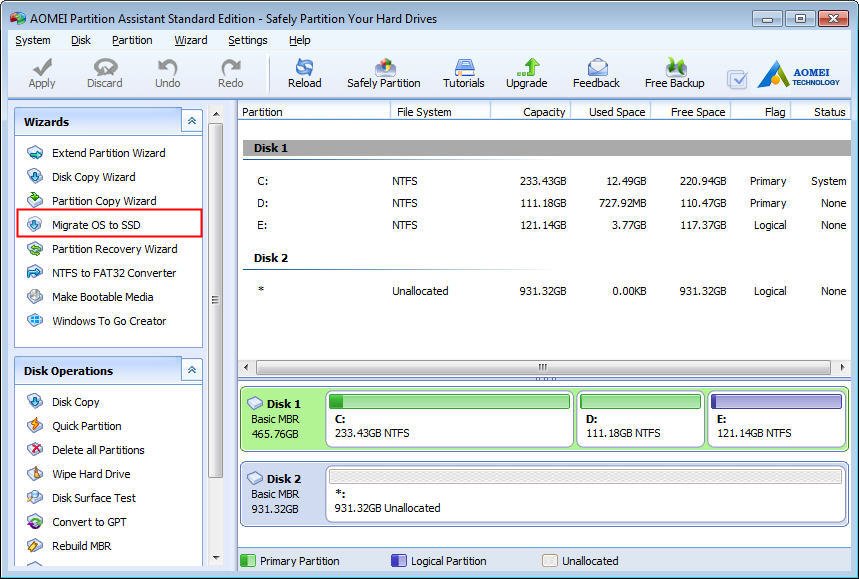
Task: Select the C: partition bar in Disk 1
Action: pos(449,418)
